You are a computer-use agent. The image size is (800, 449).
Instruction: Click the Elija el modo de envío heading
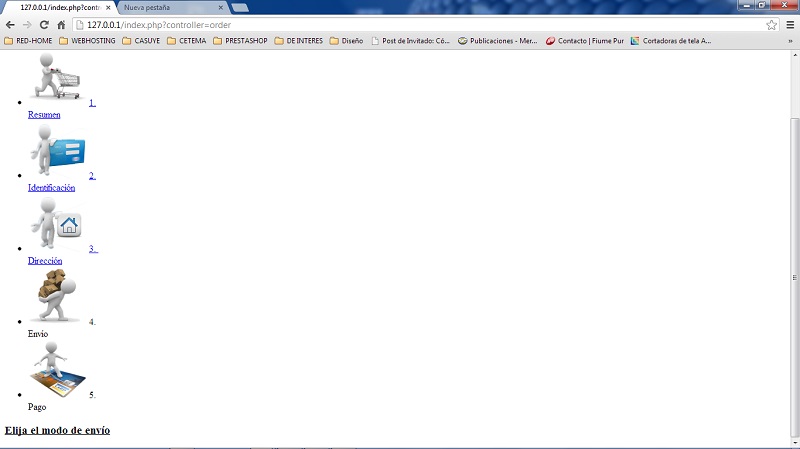(57, 430)
